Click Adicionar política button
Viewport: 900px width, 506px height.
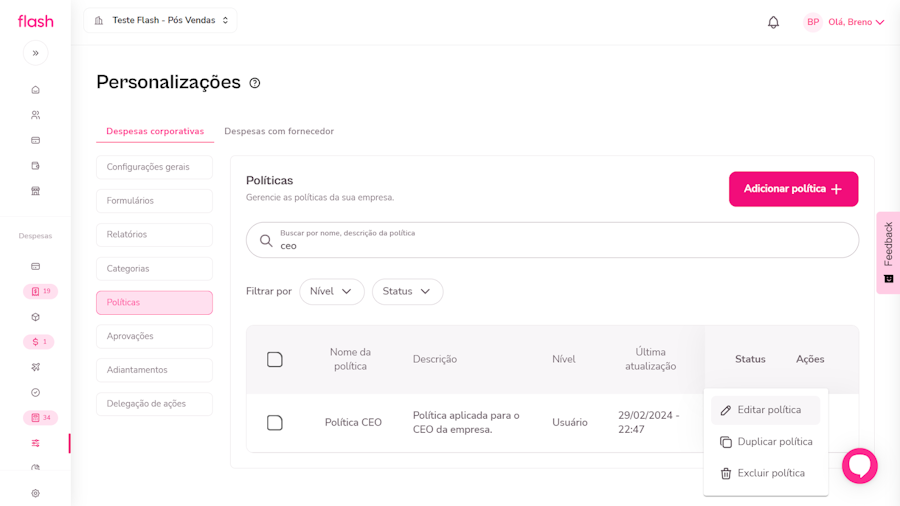tap(793, 189)
